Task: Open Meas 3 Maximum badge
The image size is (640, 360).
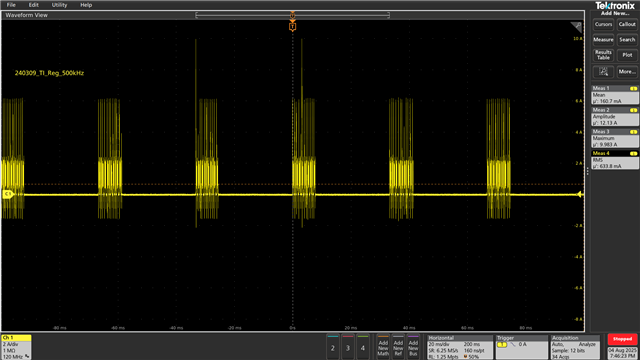Action: (x=615, y=138)
